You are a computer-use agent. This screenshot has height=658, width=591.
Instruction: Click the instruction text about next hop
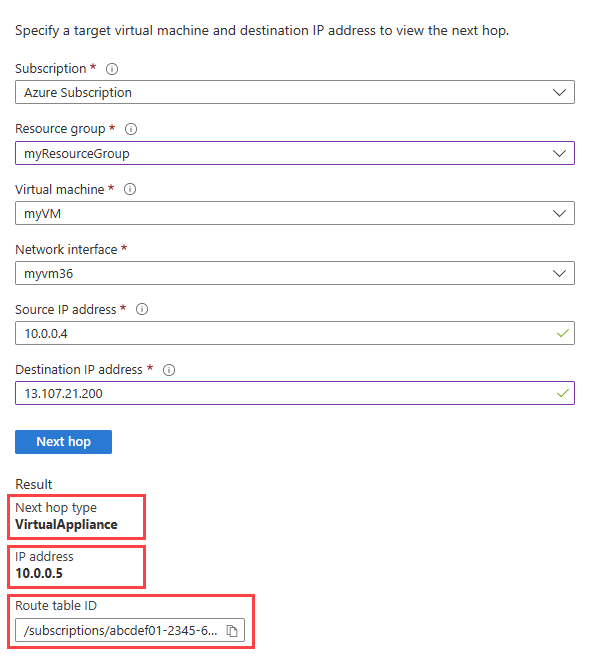coord(262,31)
